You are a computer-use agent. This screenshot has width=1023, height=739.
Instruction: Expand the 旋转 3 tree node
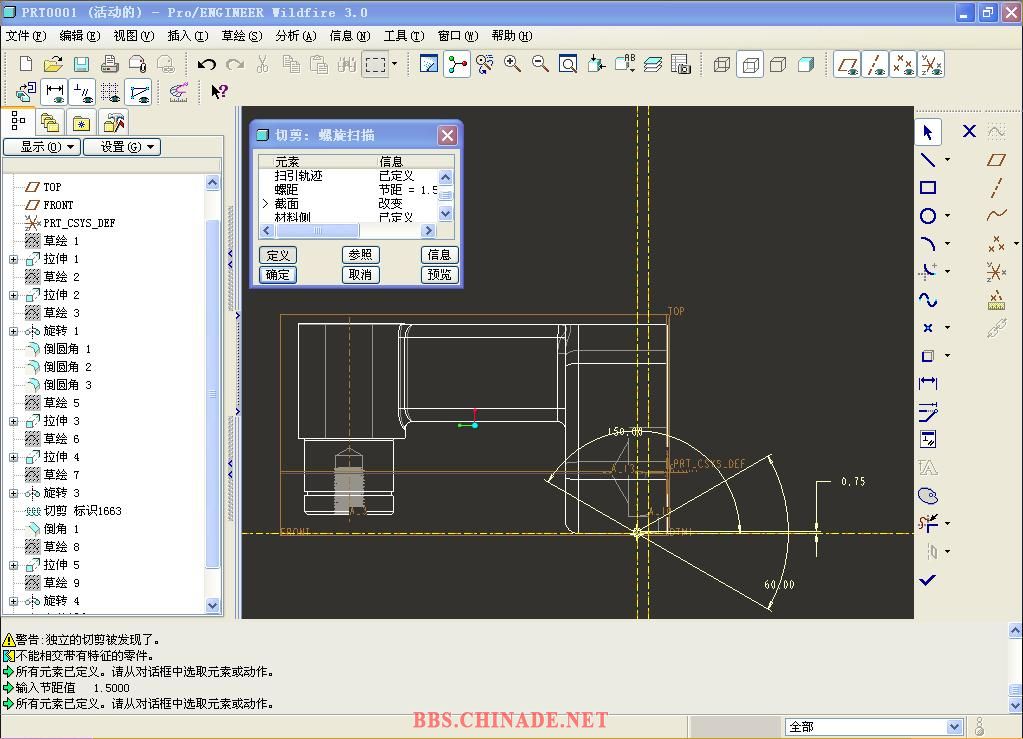(14, 493)
